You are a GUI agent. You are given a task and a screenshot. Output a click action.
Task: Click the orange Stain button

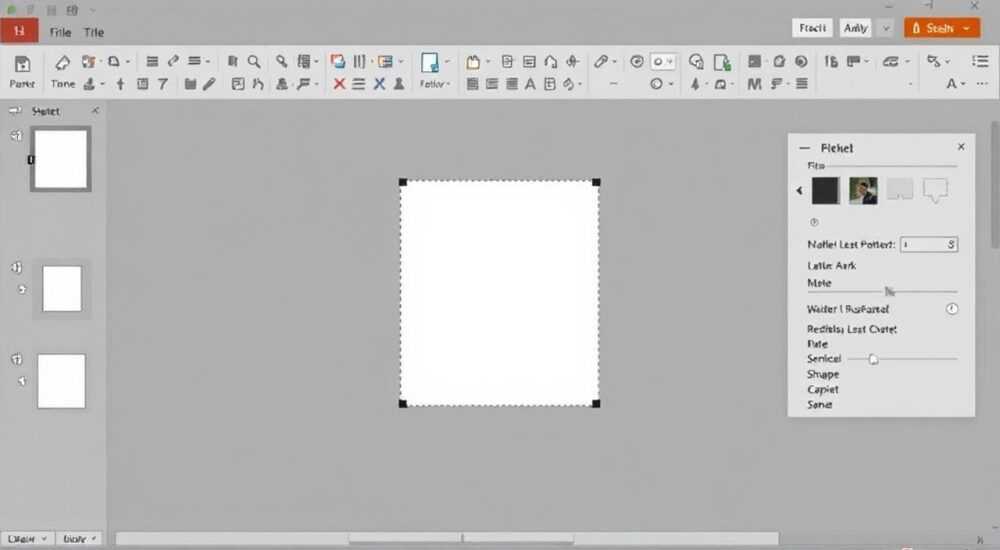(941, 28)
